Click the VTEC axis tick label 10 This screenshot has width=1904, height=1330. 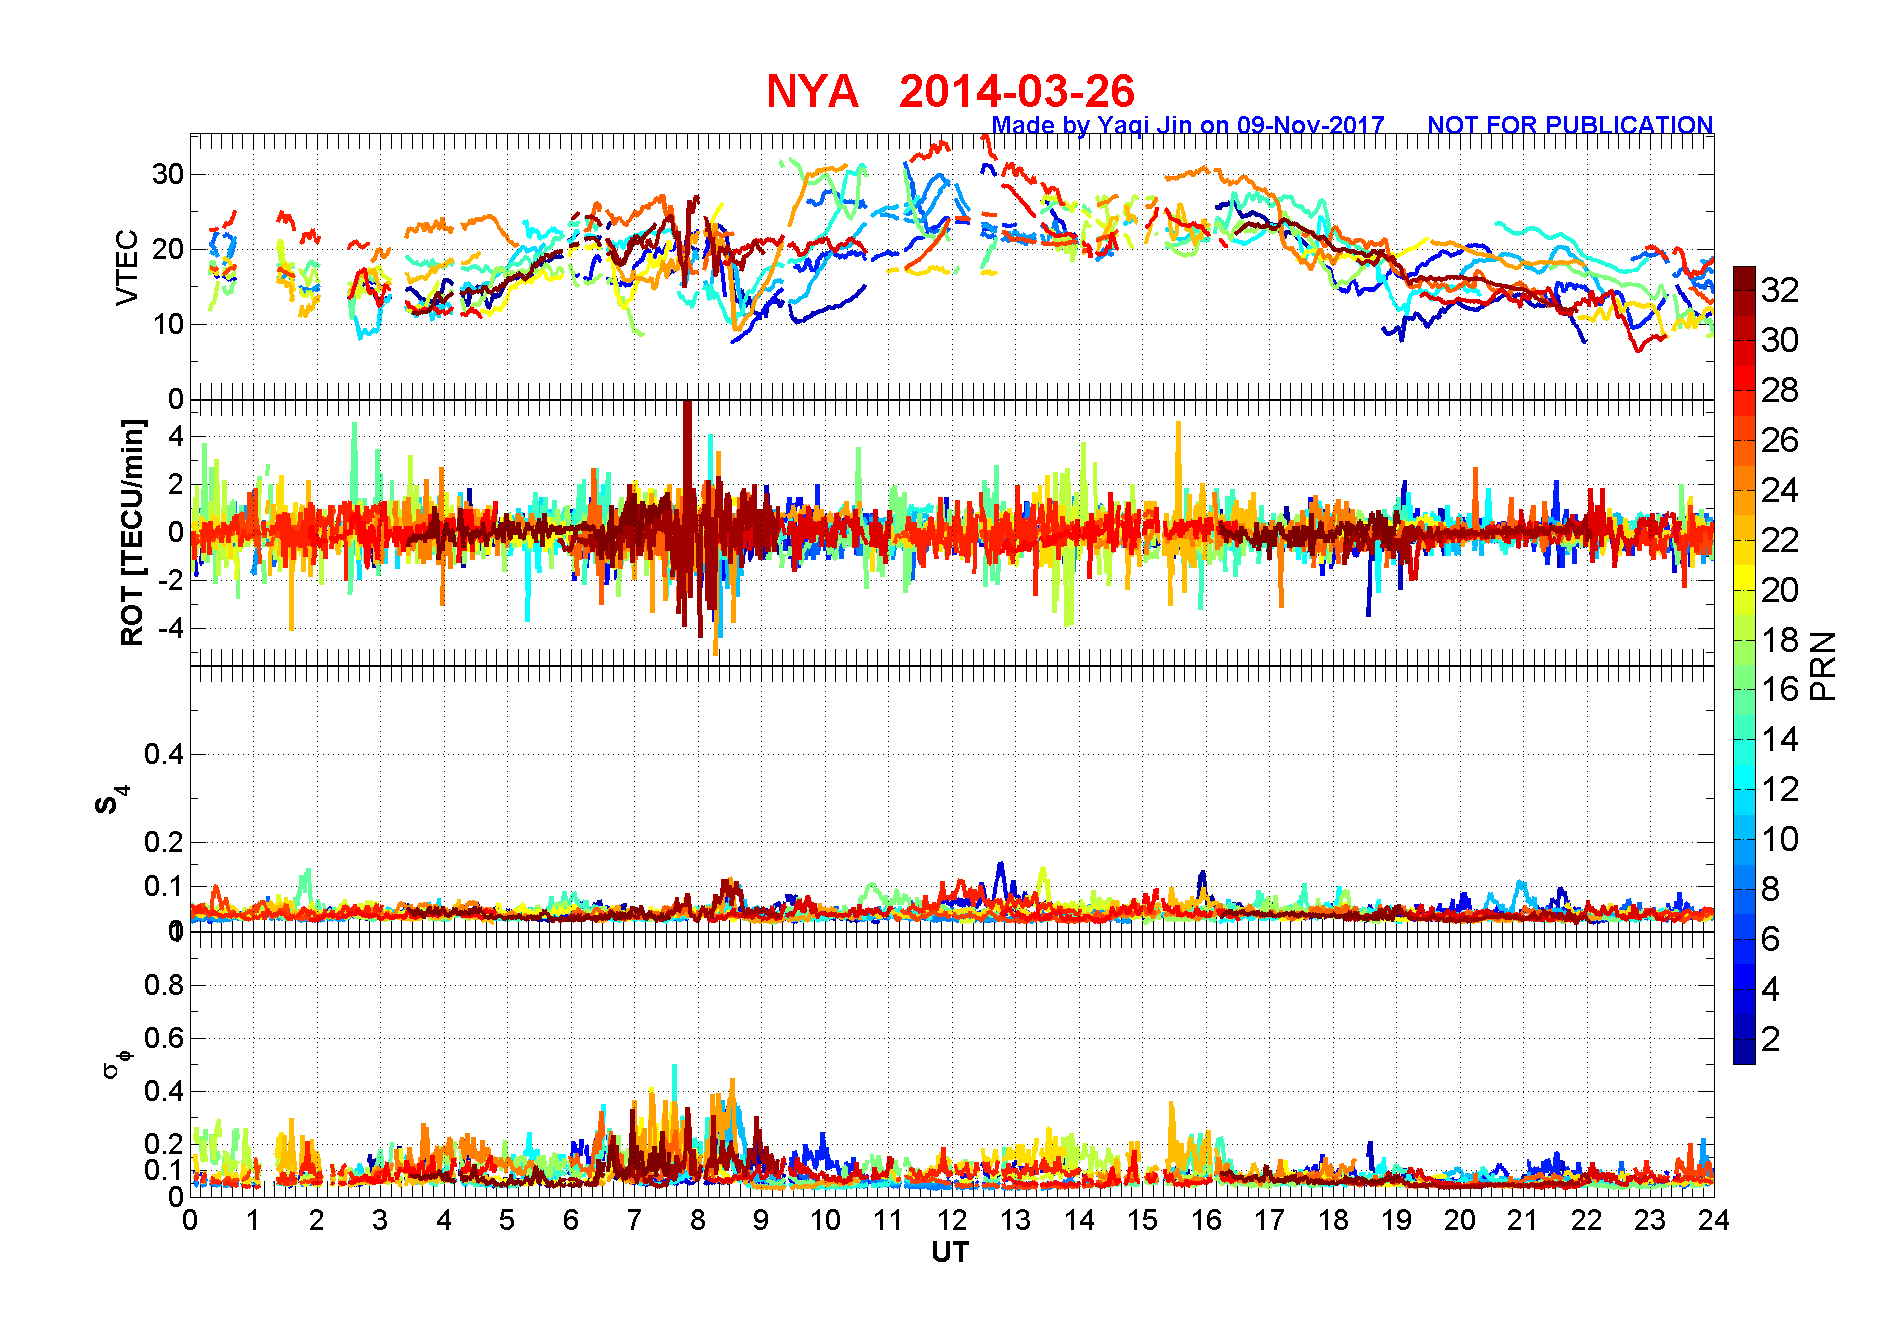click(x=168, y=324)
